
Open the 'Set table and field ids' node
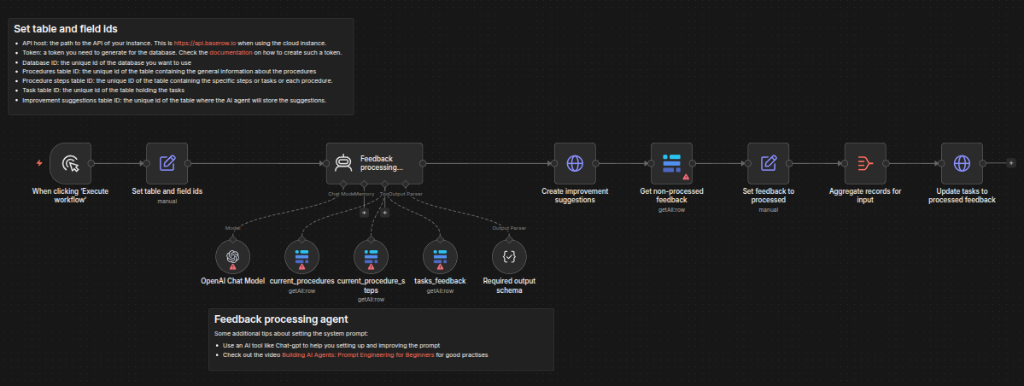(167, 163)
